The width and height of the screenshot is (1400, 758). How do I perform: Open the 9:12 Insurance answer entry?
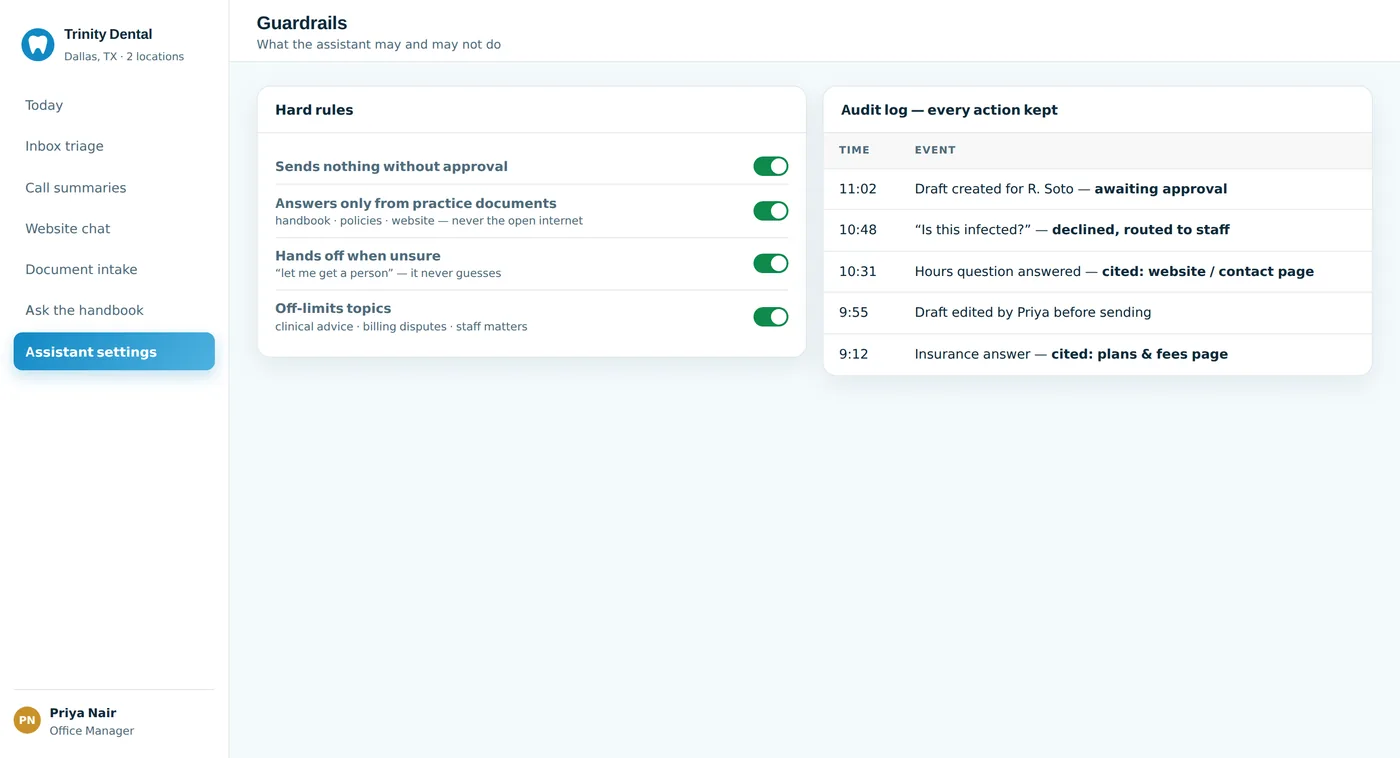coord(1097,354)
